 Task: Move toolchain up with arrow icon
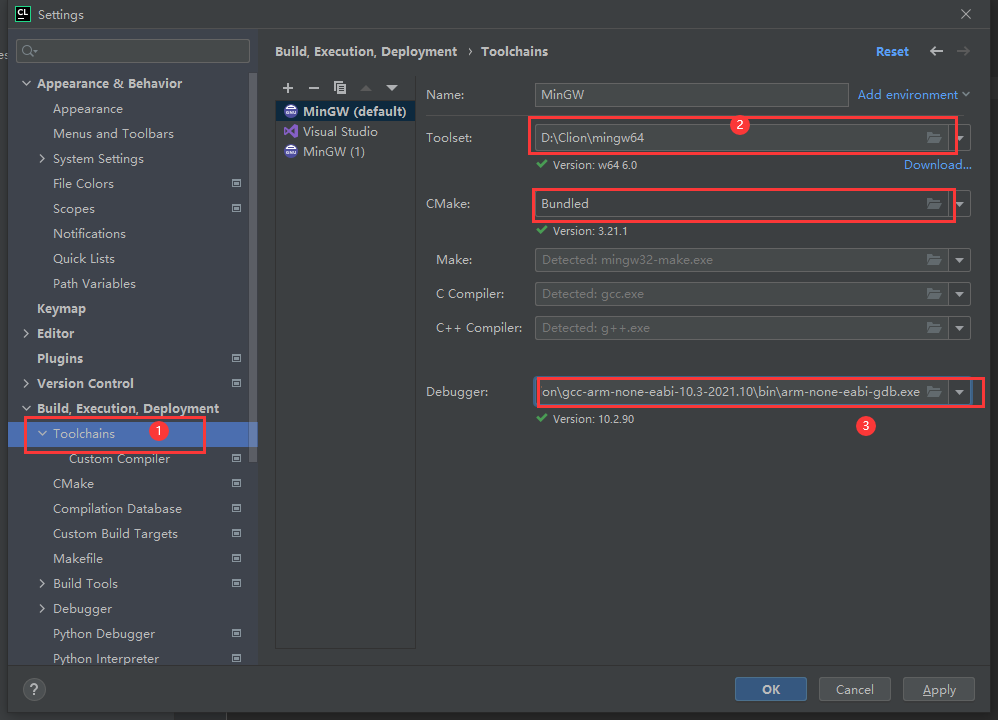pyautogui.click(x=366, y=88)
